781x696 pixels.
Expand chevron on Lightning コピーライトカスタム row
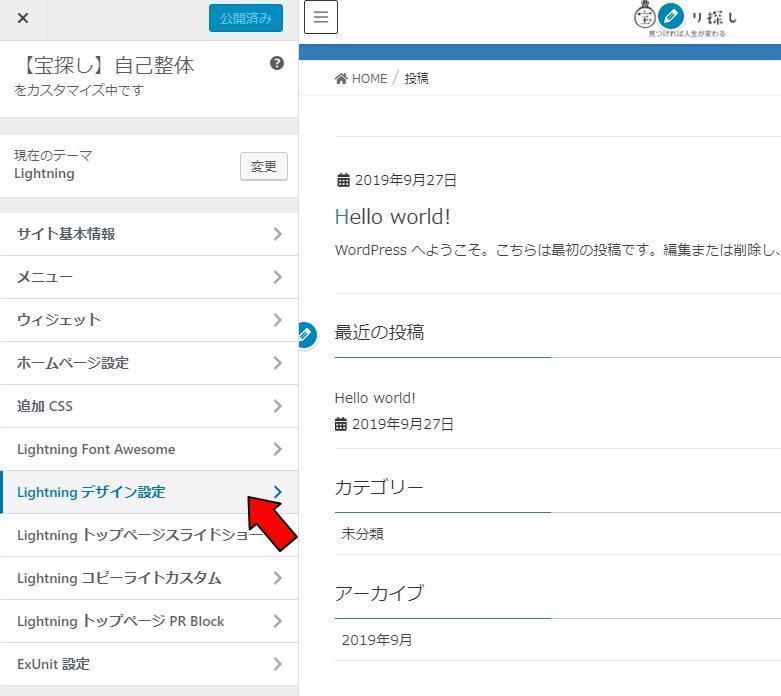pos(277,578)
